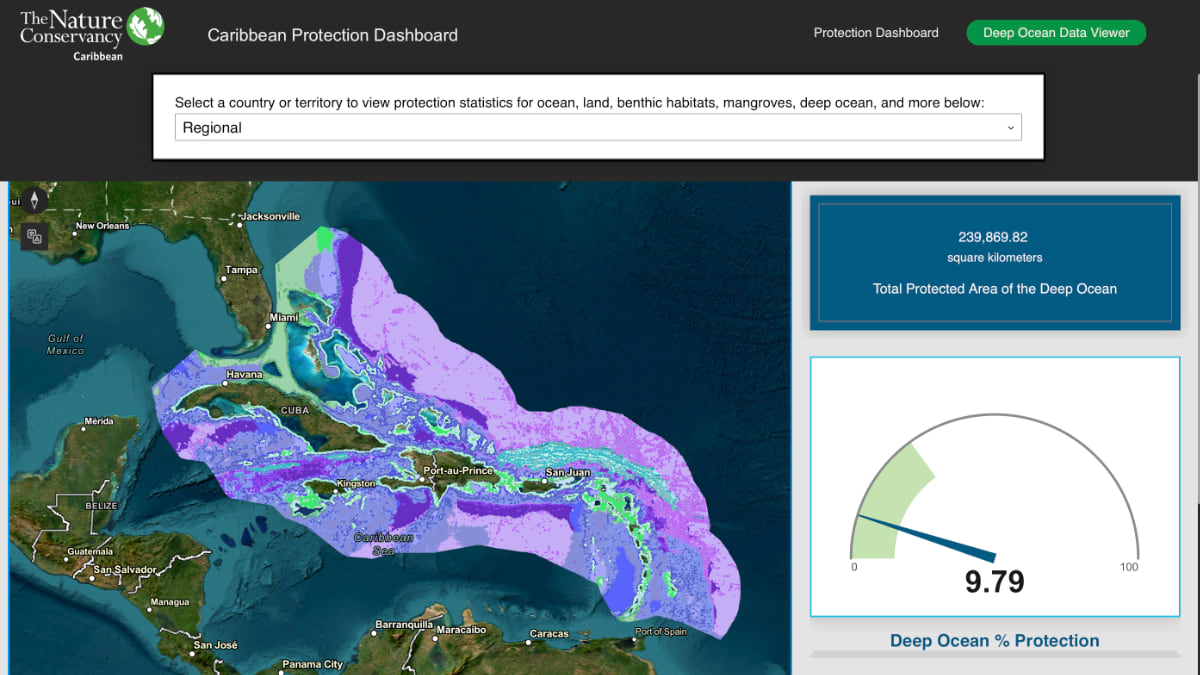Open the basemap switcher on the map

[x=34, y=236]
